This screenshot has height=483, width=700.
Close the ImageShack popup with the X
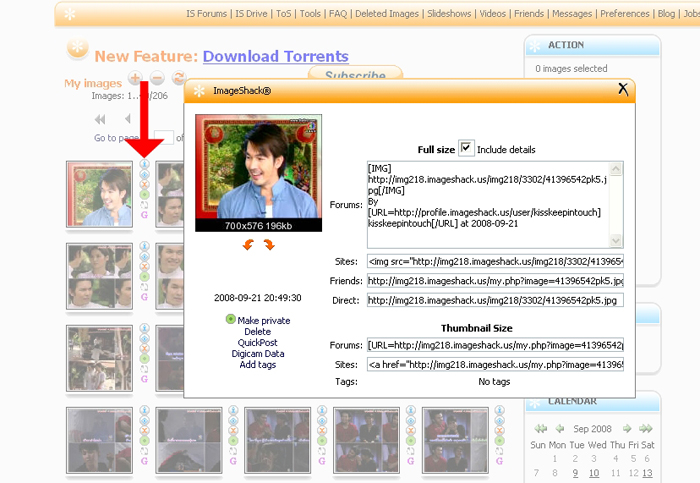click(x=623, y=89)
